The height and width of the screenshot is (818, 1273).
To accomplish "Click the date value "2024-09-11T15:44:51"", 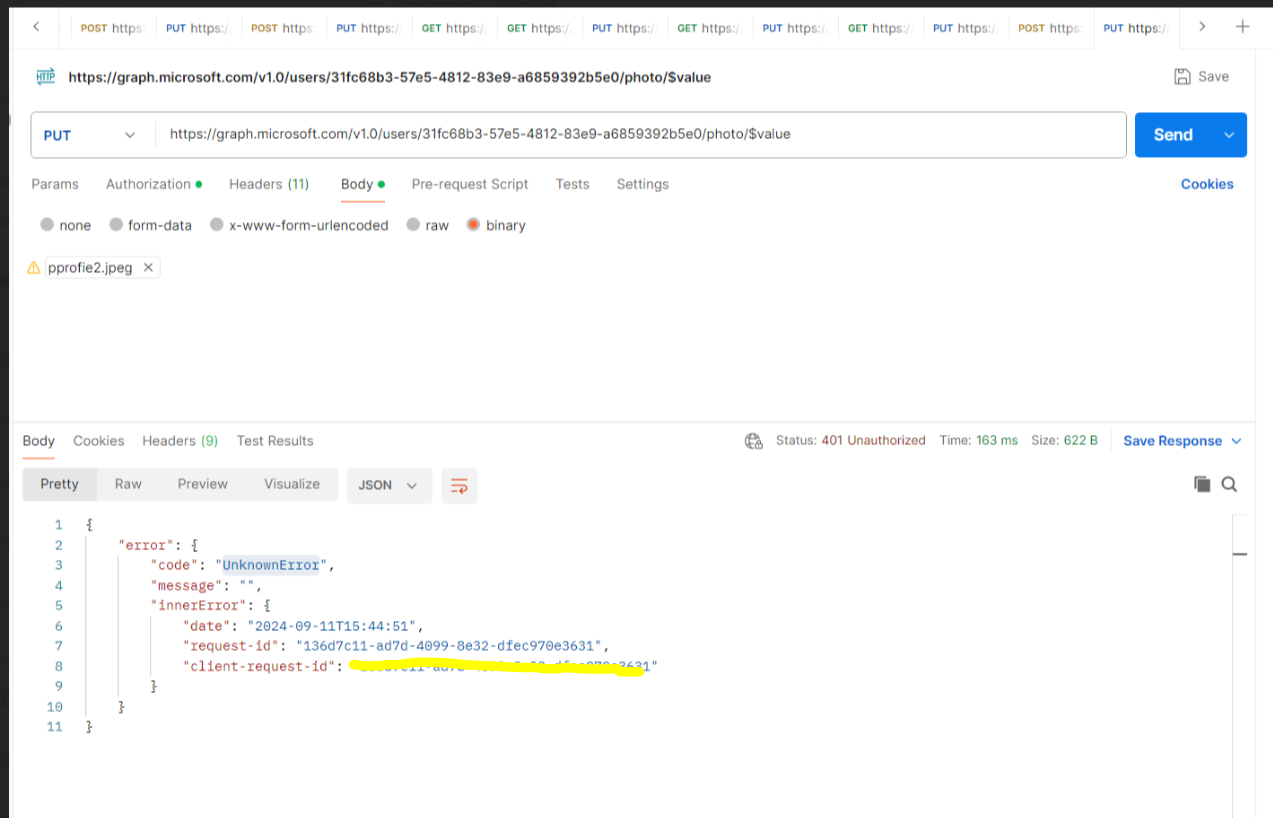I will tap(335, 626).
